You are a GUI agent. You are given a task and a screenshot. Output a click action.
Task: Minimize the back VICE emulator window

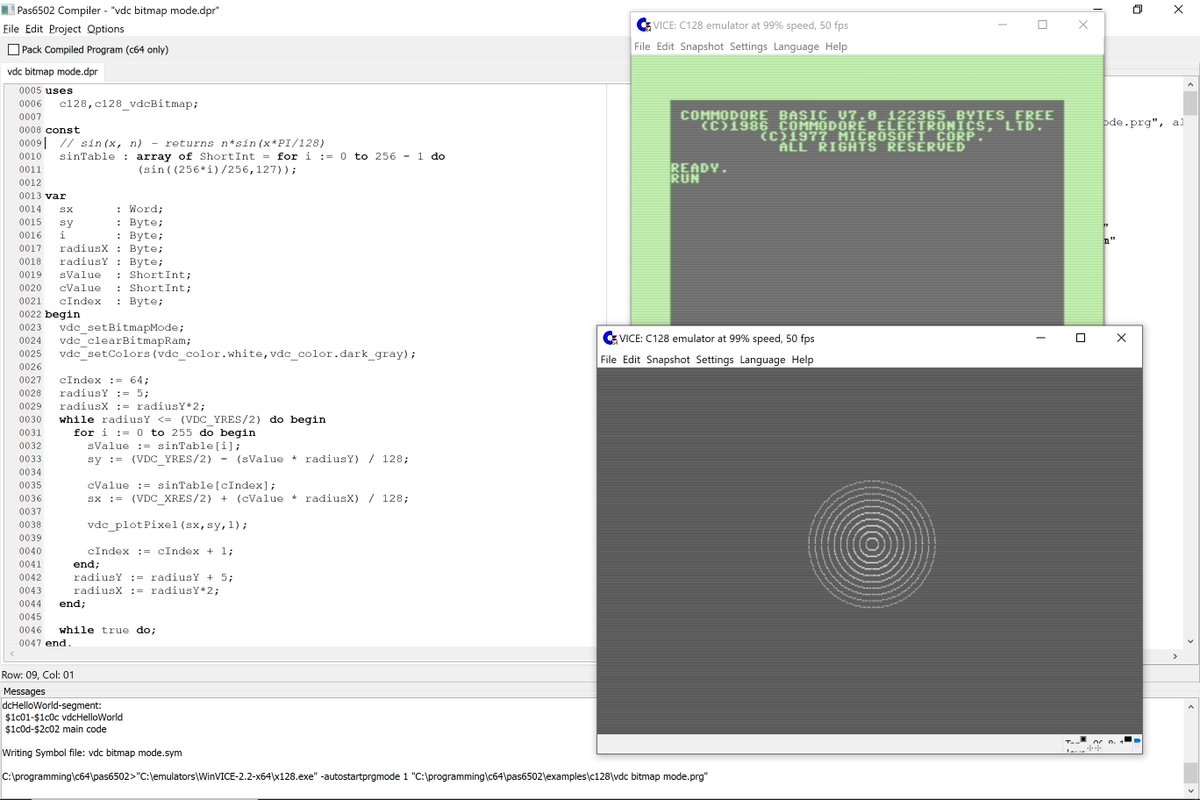pyautogui.click(x=1001, y=25)
